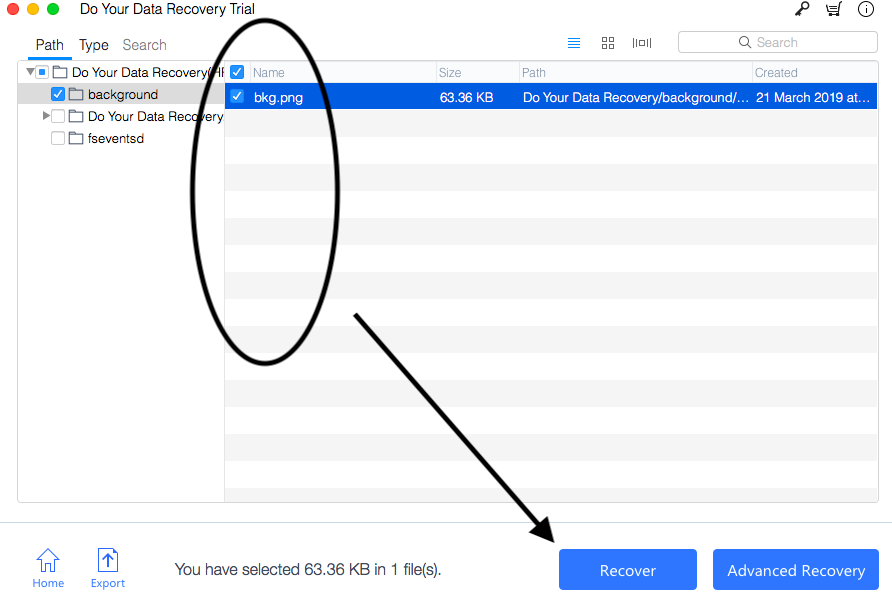Check the fseventsd folder checkbox
Screen dimensions: 892x611
pyautogui.click(x=58, y=138)
